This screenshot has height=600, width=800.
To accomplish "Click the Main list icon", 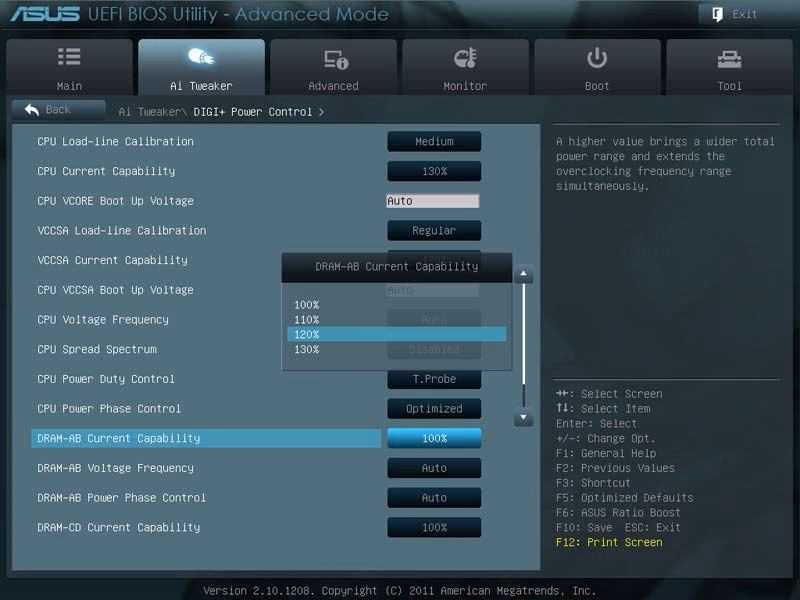I will pyautogui.click(x=69, y=57).
